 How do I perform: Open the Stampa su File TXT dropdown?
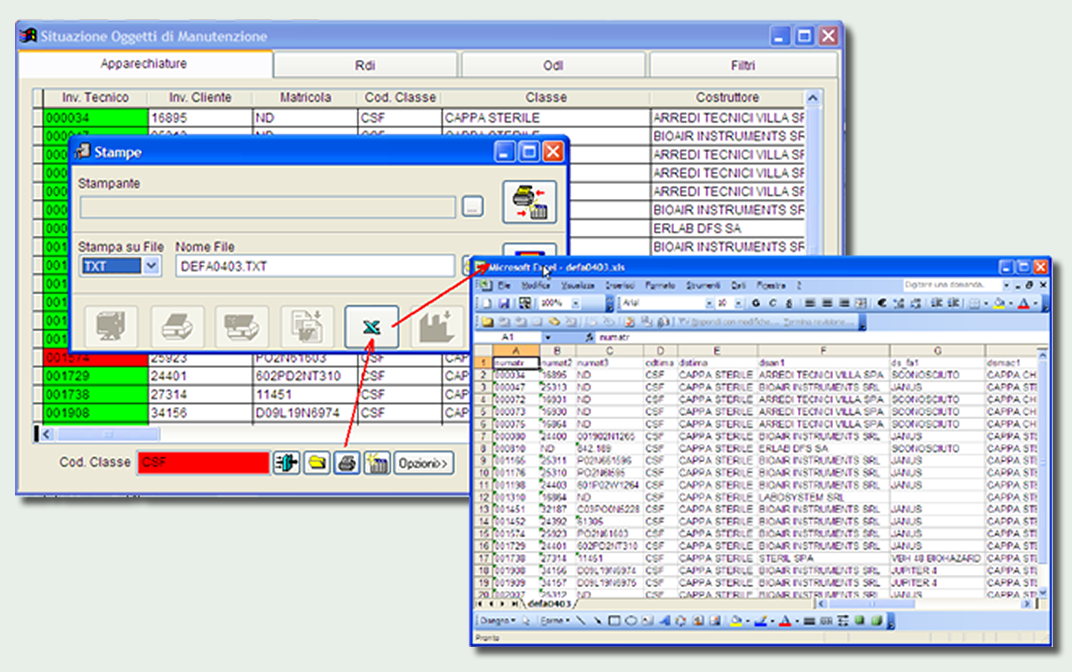click(x=151, y=266)
